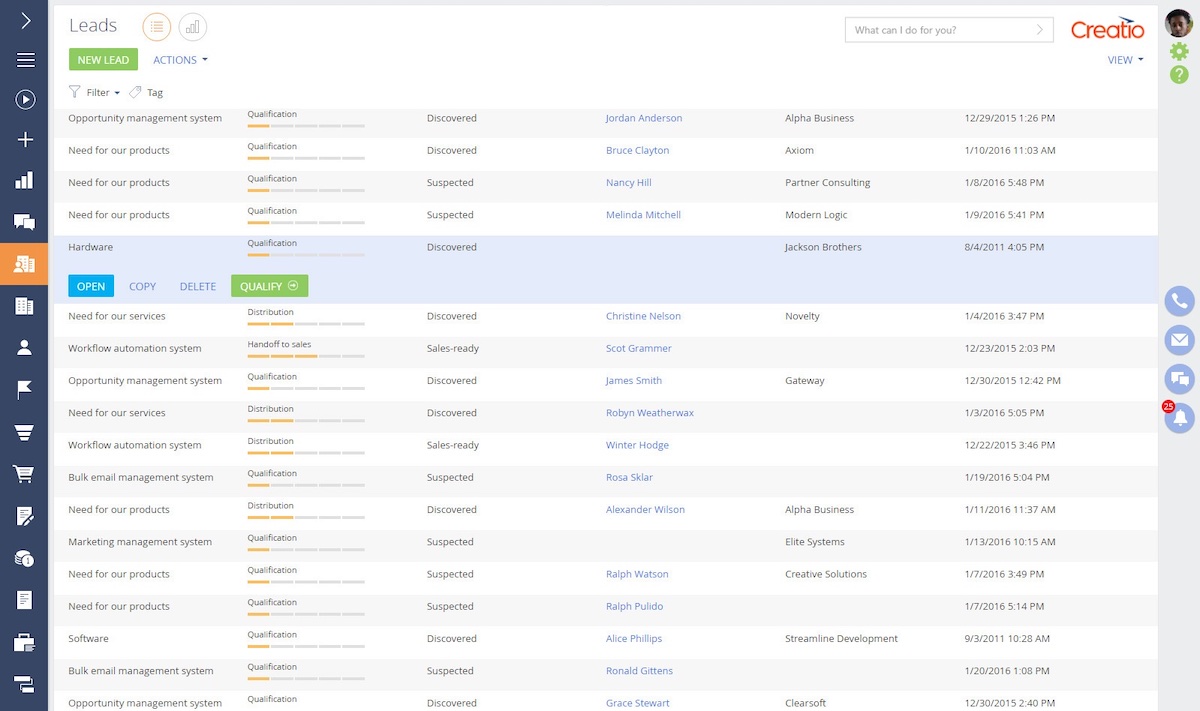Switch to the list view toggle
Image resolution: width=1200 pixels, height=711 pixels.
pyautogui.click(x=157, y=27)
